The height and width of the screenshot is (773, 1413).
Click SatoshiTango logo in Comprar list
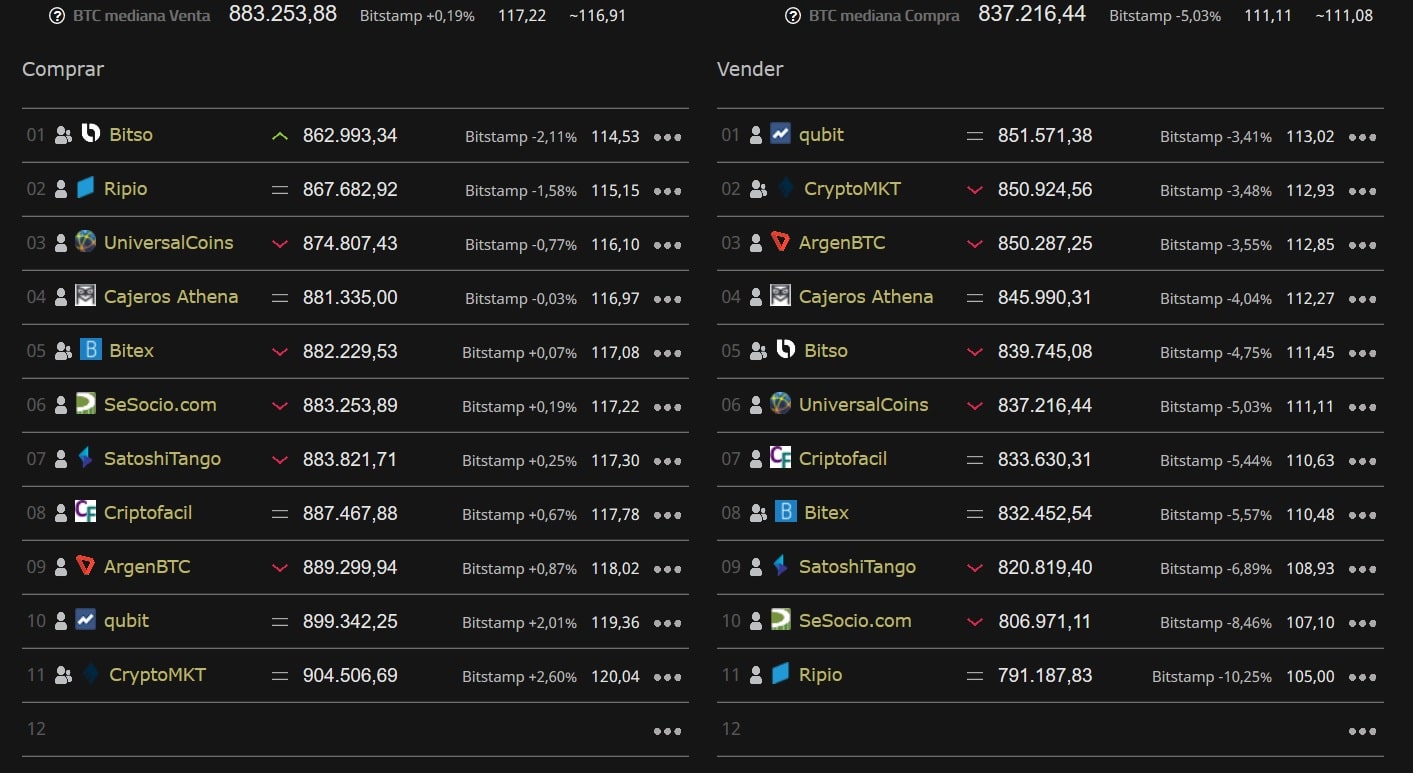tap(85, 457)
